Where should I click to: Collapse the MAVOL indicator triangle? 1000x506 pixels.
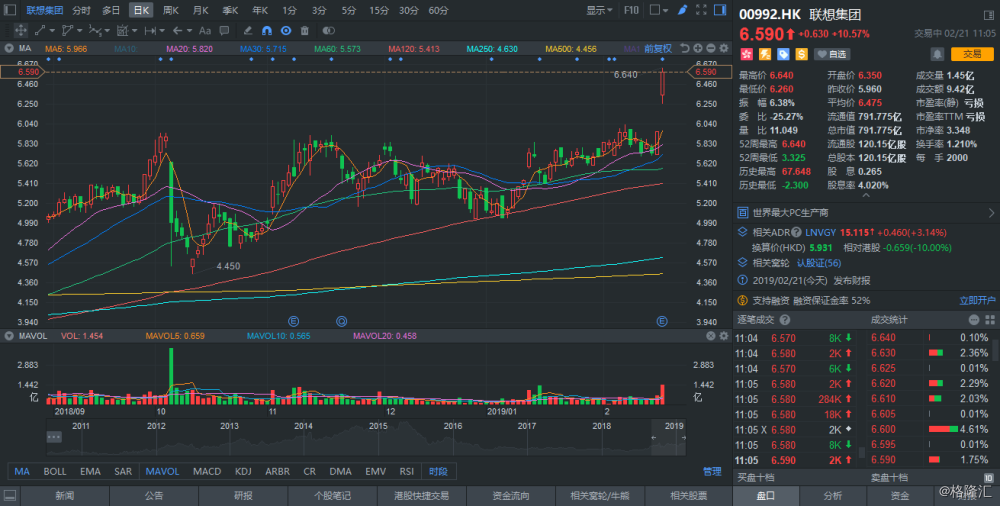[9, 336]
